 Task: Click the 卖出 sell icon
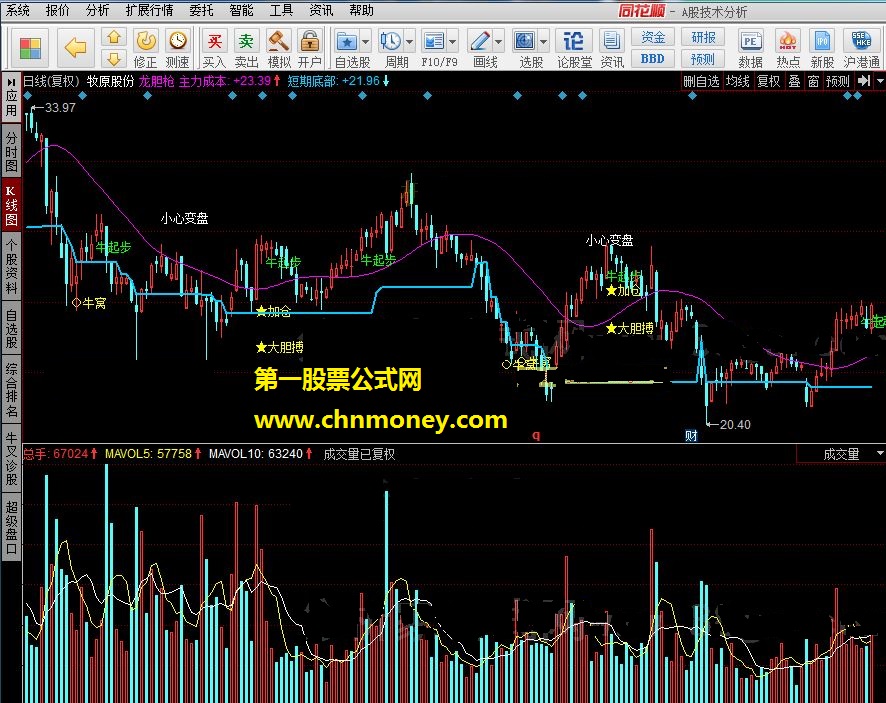click(246, 41)
